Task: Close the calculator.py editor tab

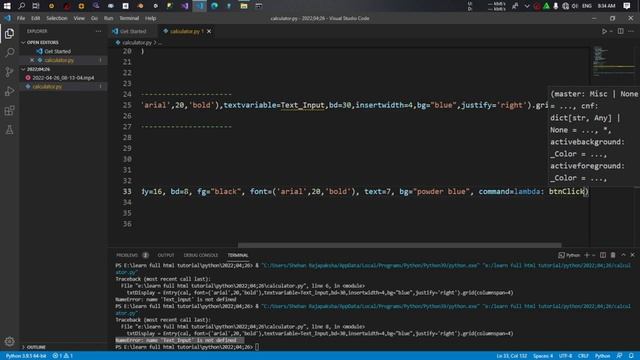Action: [x=209, y=31]
